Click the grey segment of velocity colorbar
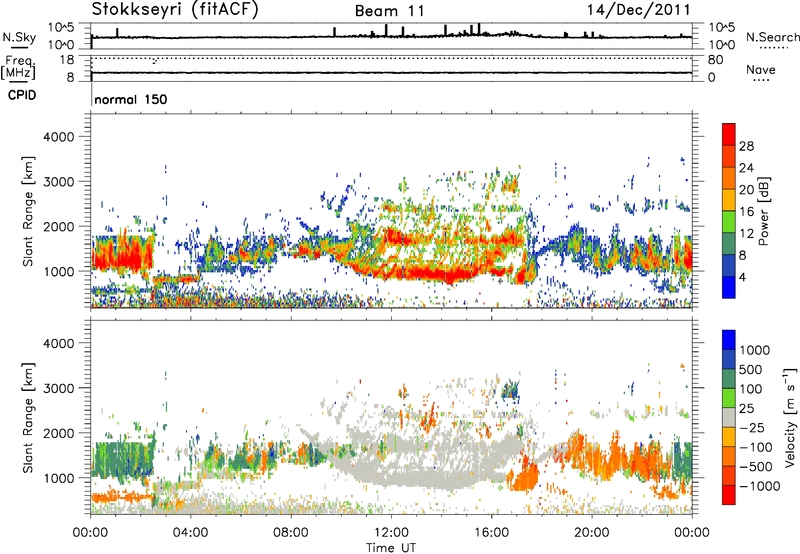The image size is (800, 554). pyautogui.click(x=729, y=417)
